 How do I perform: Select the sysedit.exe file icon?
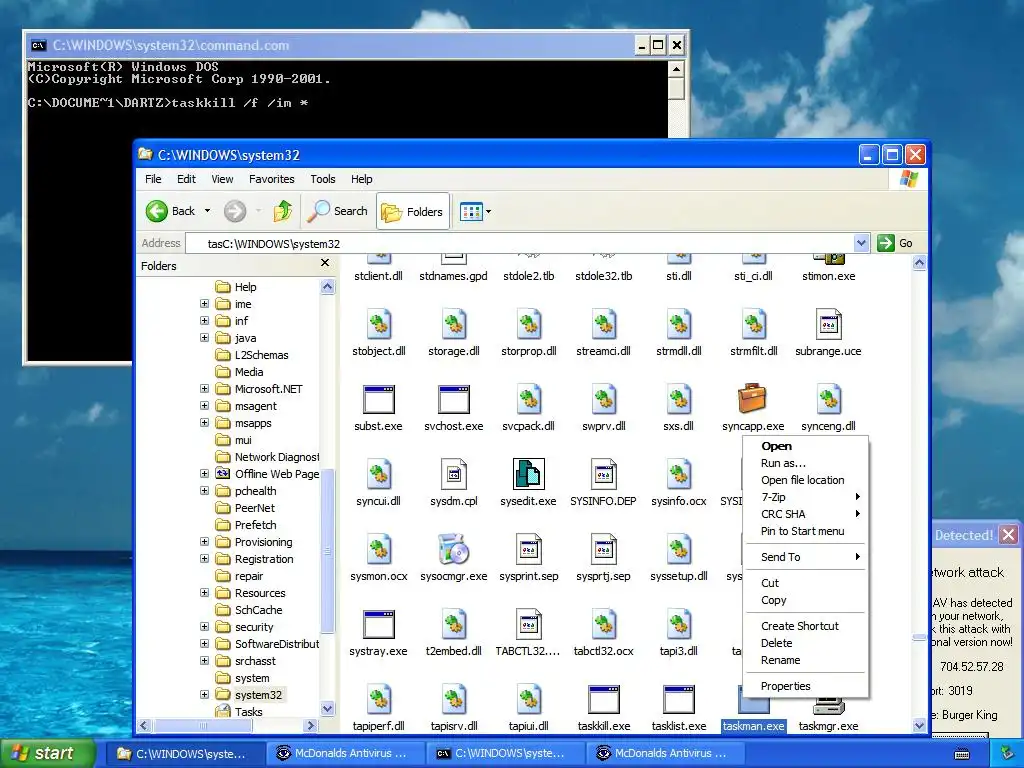point(528,474)
